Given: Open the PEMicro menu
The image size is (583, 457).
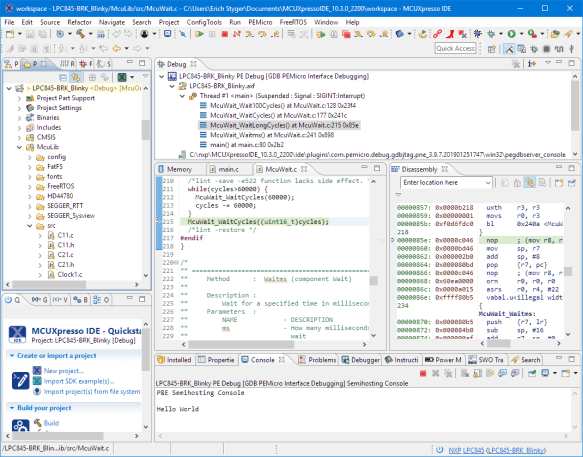Looking at the screenshot, I should (x=260, y=22).
